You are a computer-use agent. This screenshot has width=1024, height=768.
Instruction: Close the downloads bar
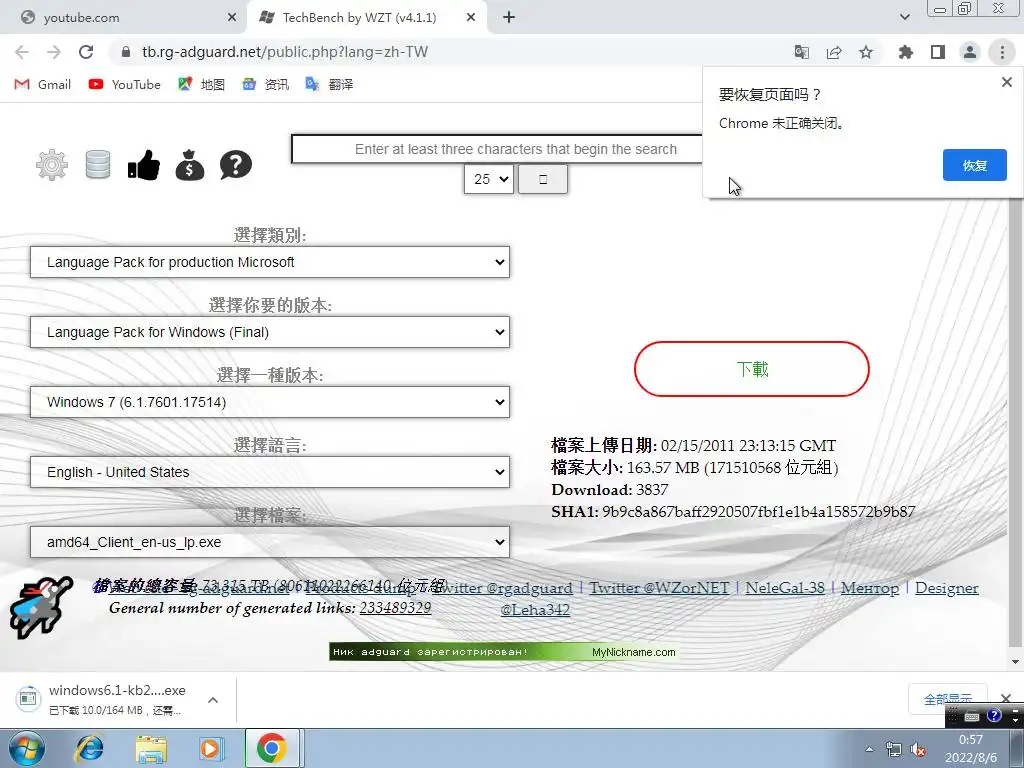1006,698
